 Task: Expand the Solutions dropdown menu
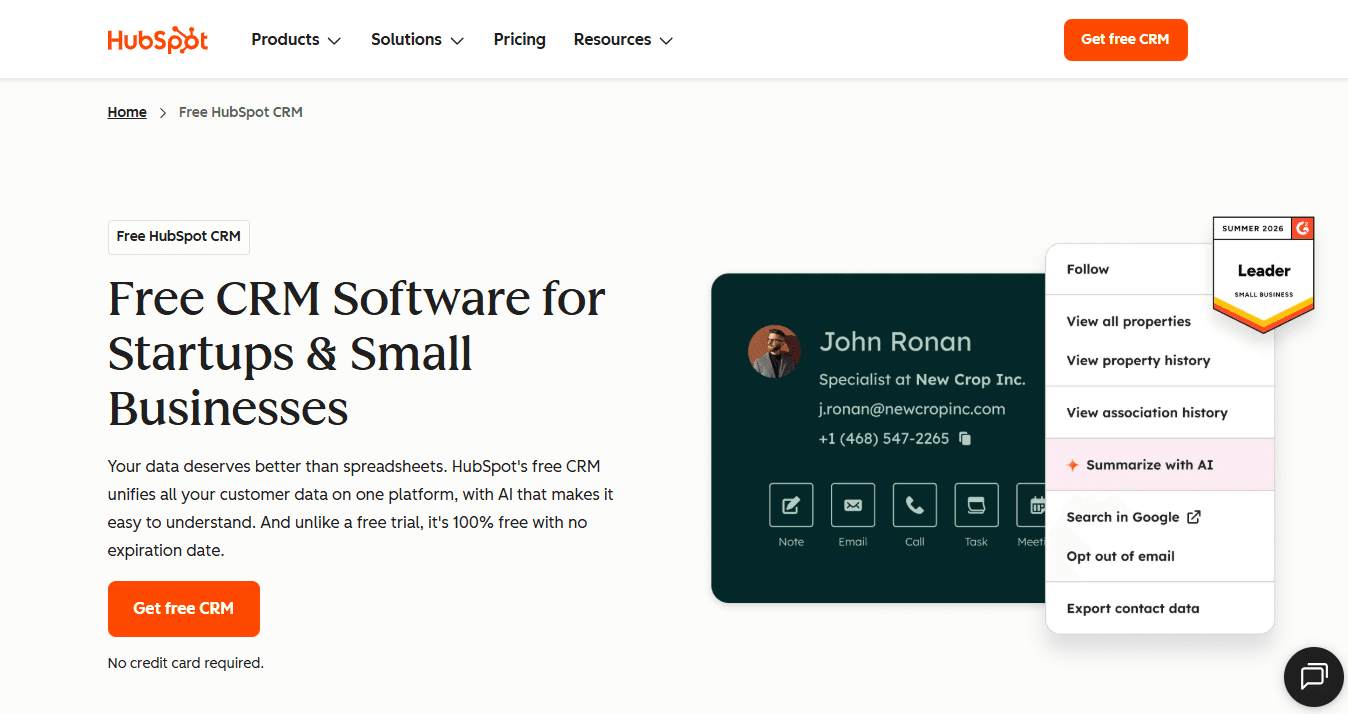(417, 40)
